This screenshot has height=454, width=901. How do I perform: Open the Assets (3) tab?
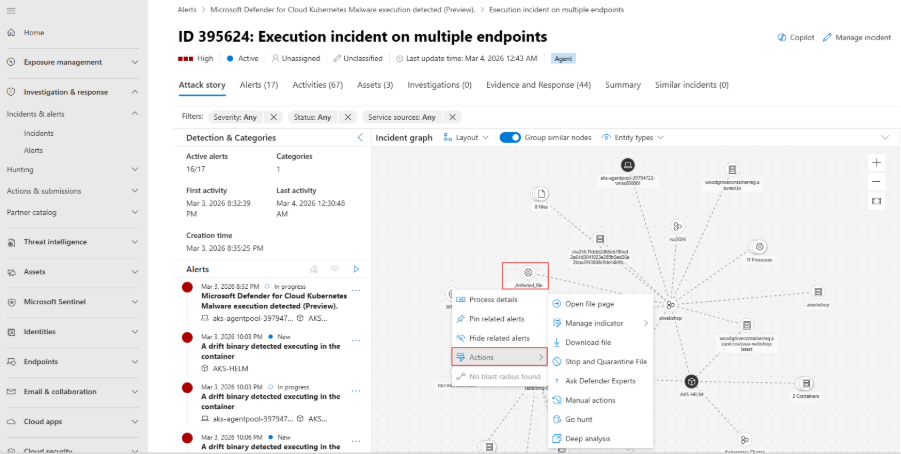[x=375, y=85]
